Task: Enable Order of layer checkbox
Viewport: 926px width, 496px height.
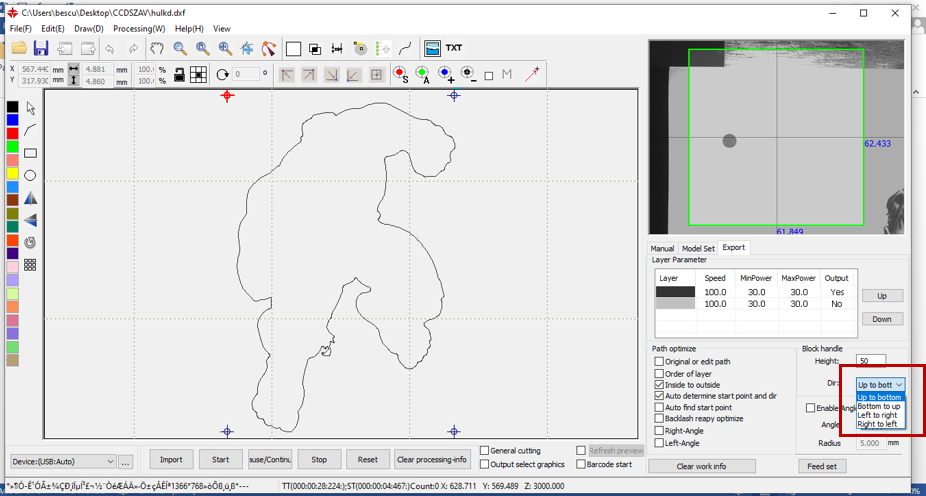Action: click(x=659, y=374)
